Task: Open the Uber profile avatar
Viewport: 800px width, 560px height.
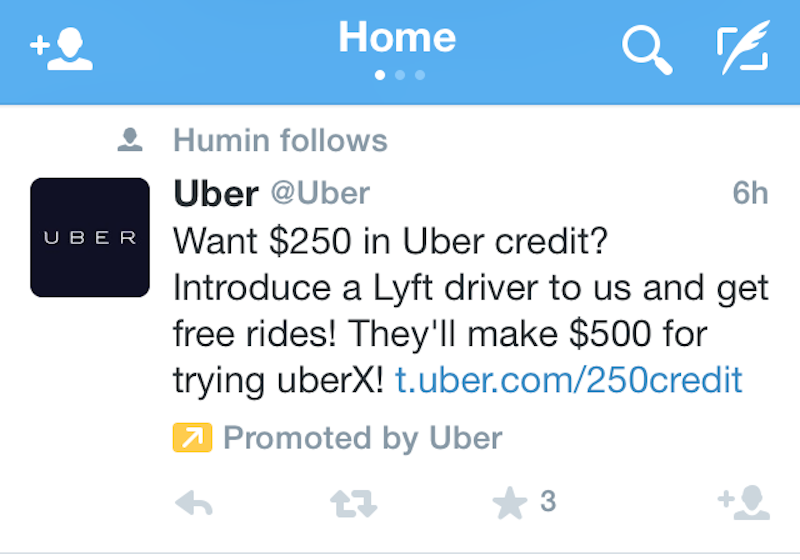Action: [x=90, y=237]
